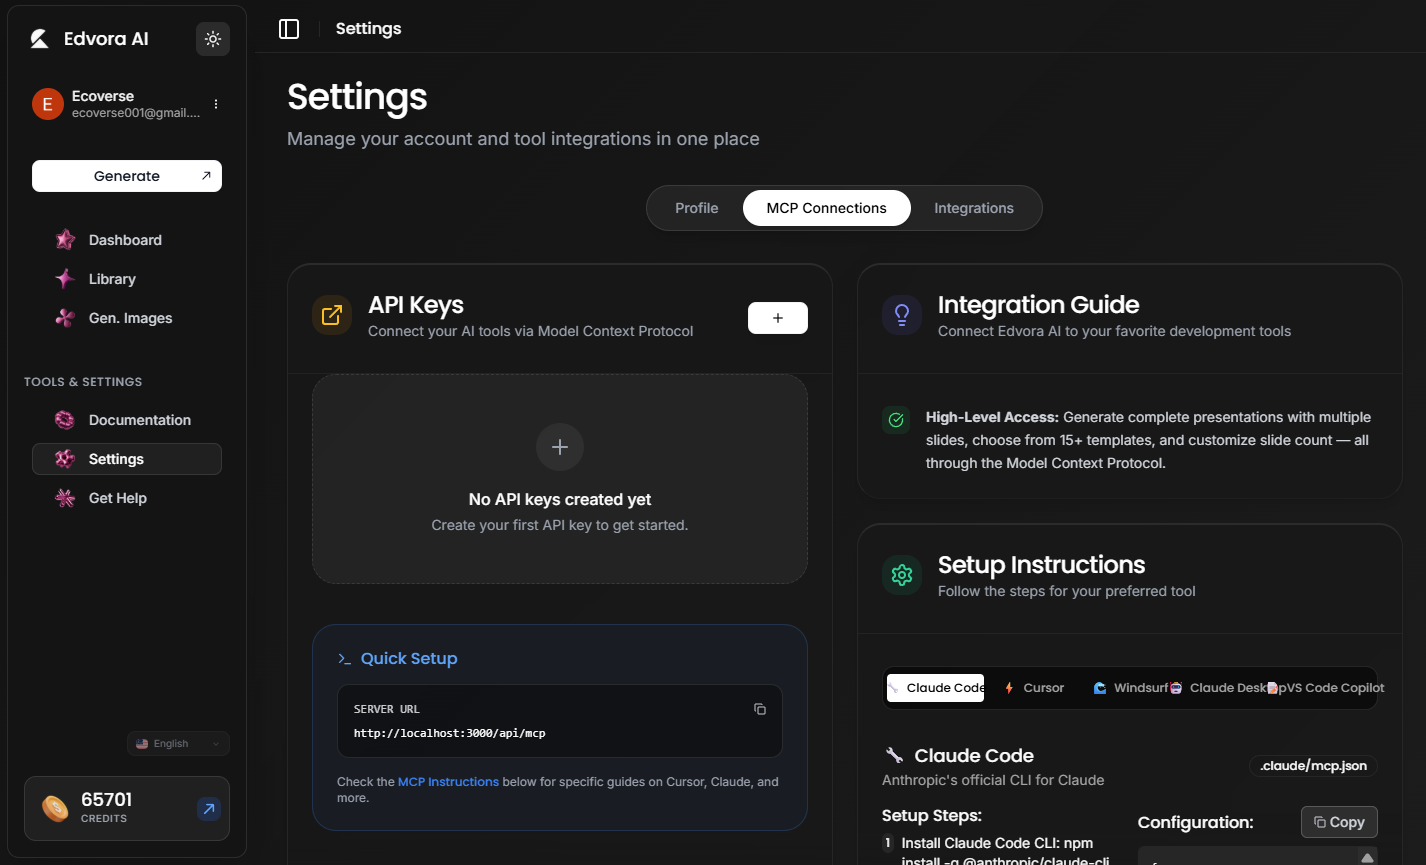Select the VS Code Copilot tool tab
Screen dimensions: 1426x865
click(x=1327, y=688)
